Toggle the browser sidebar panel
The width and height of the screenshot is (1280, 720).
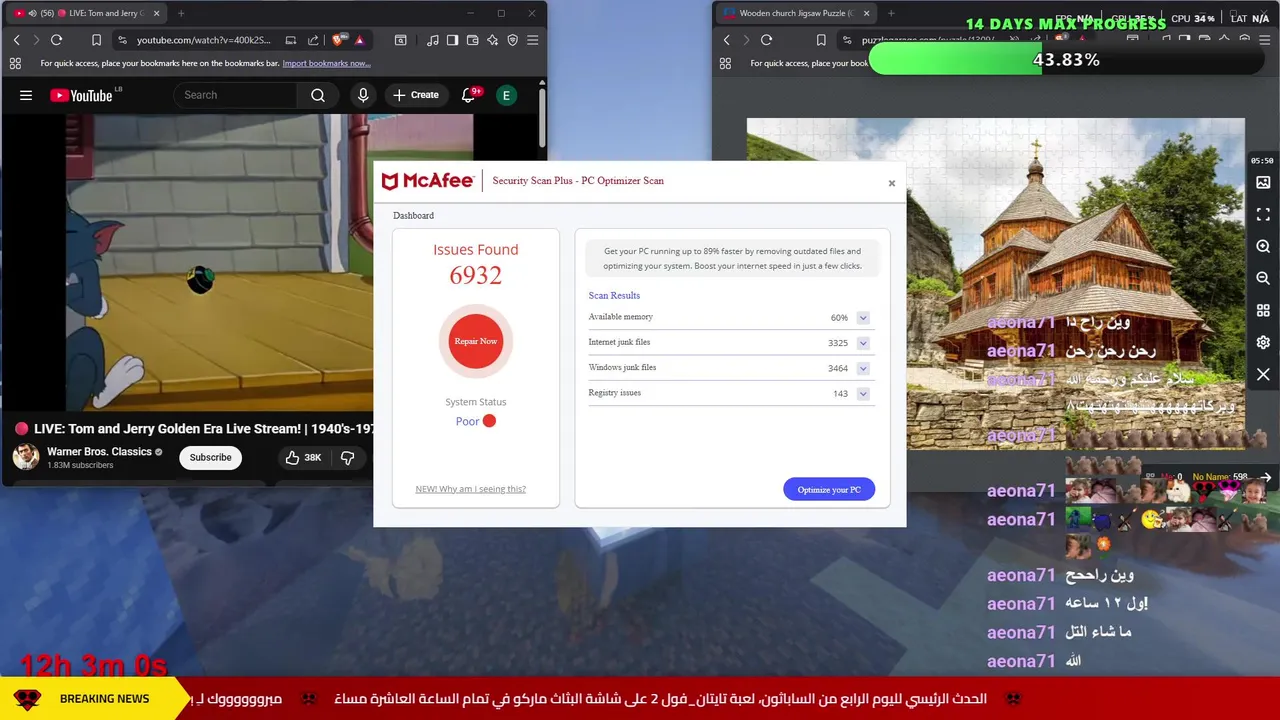(x=452, y=40)
